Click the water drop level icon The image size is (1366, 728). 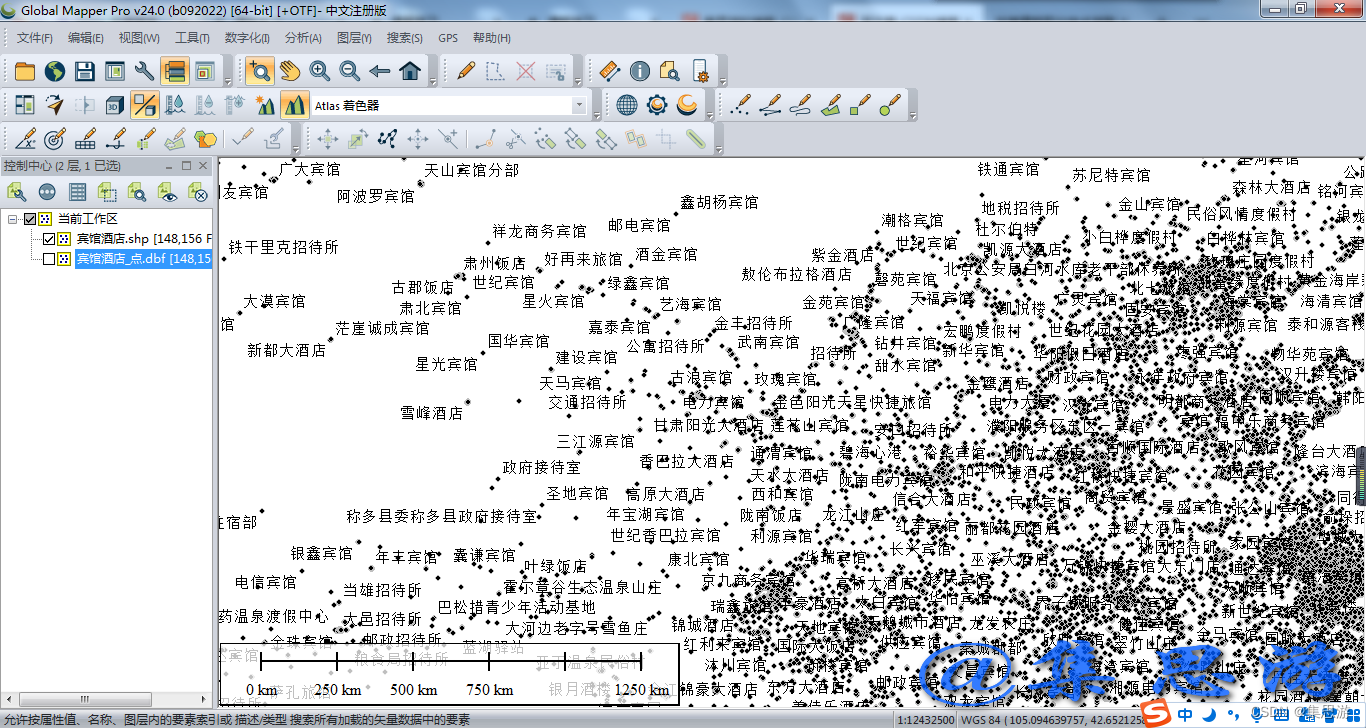pos(175,104)
